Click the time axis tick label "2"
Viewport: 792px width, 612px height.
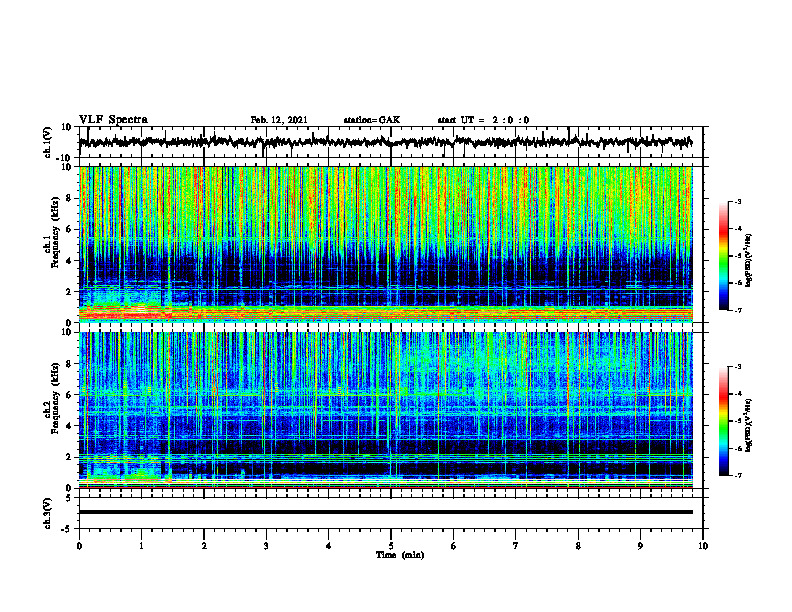204,546
